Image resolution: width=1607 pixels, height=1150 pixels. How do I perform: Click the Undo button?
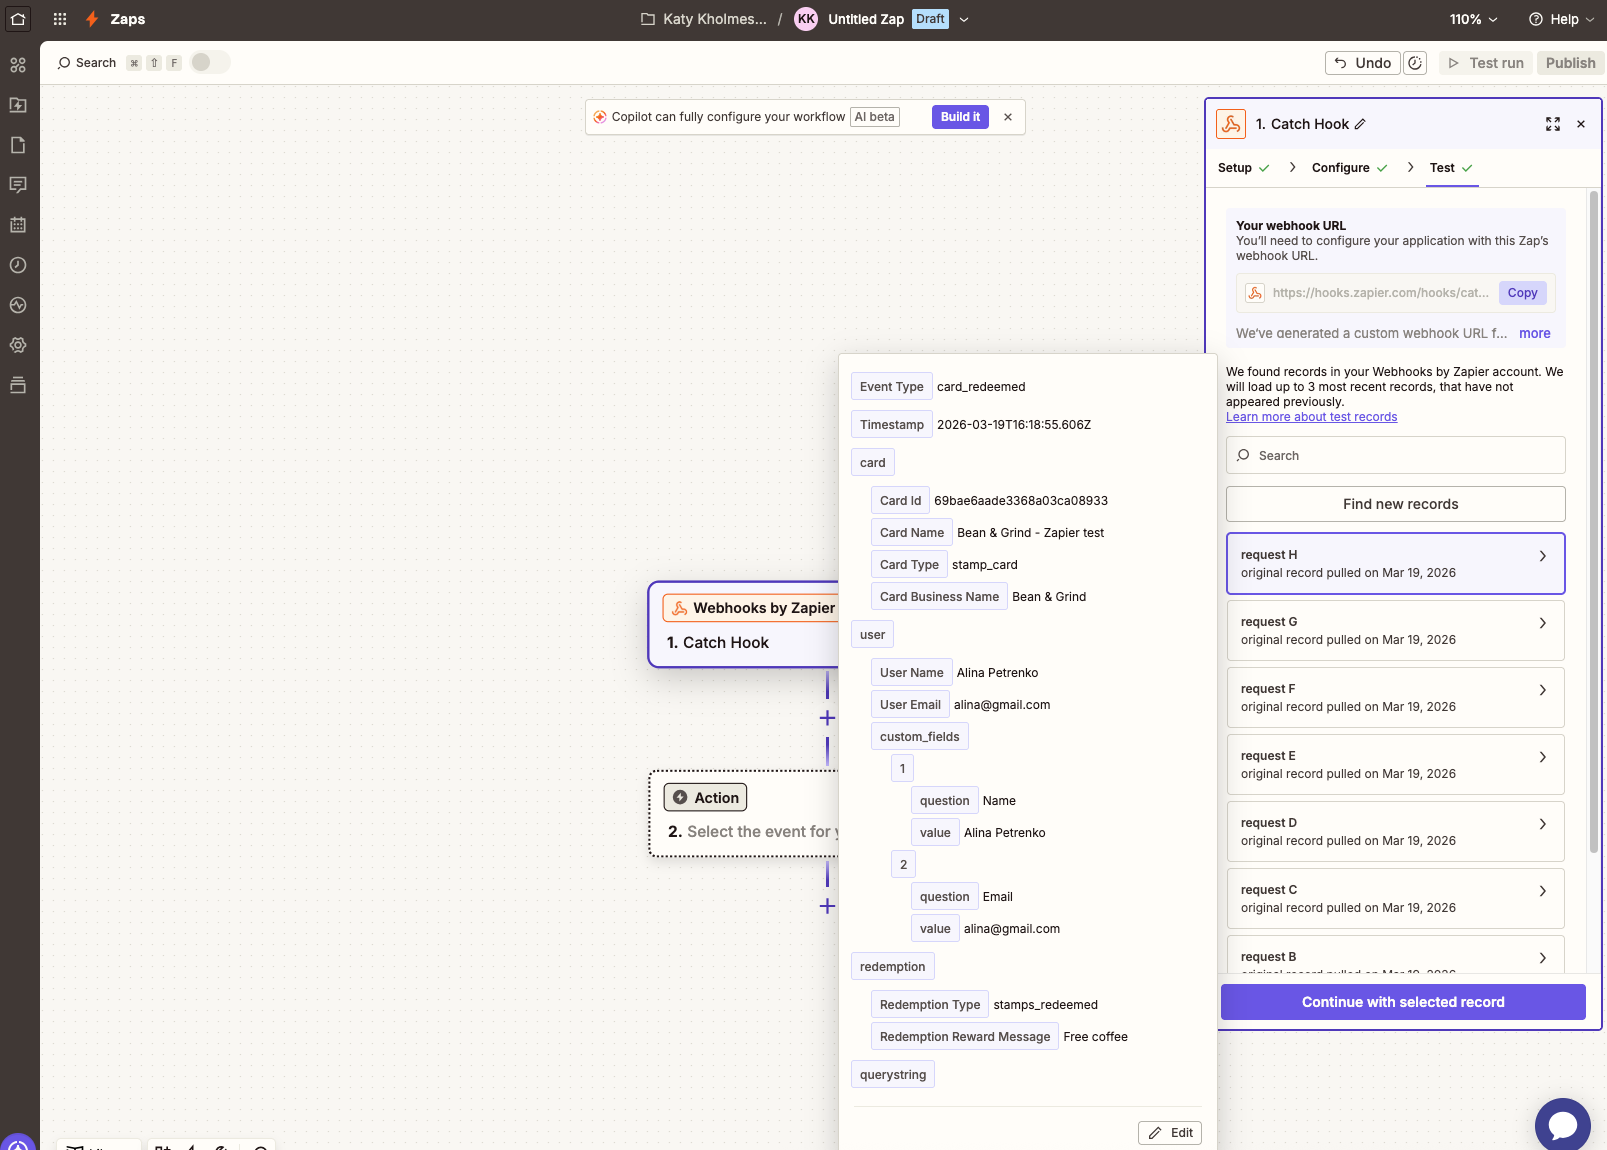point(1362,63)
